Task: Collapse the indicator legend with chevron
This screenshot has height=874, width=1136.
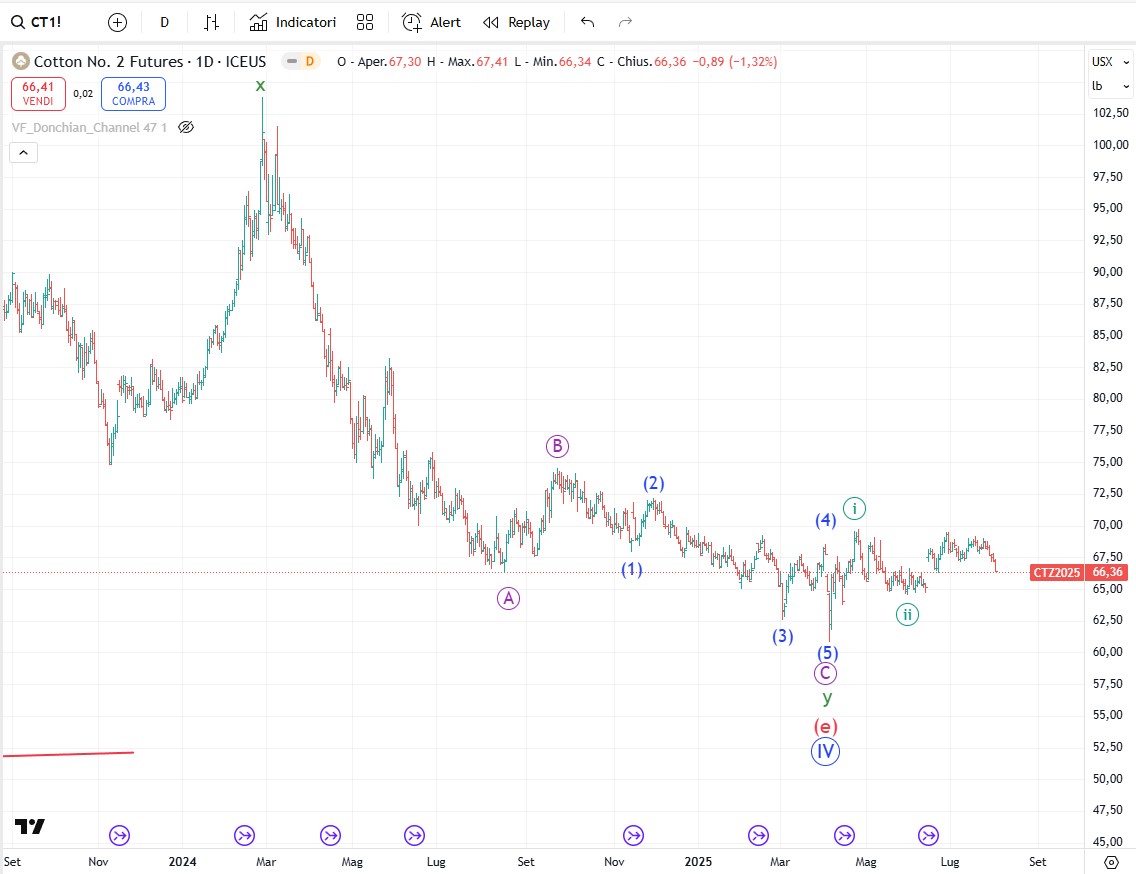Action: 24,153
